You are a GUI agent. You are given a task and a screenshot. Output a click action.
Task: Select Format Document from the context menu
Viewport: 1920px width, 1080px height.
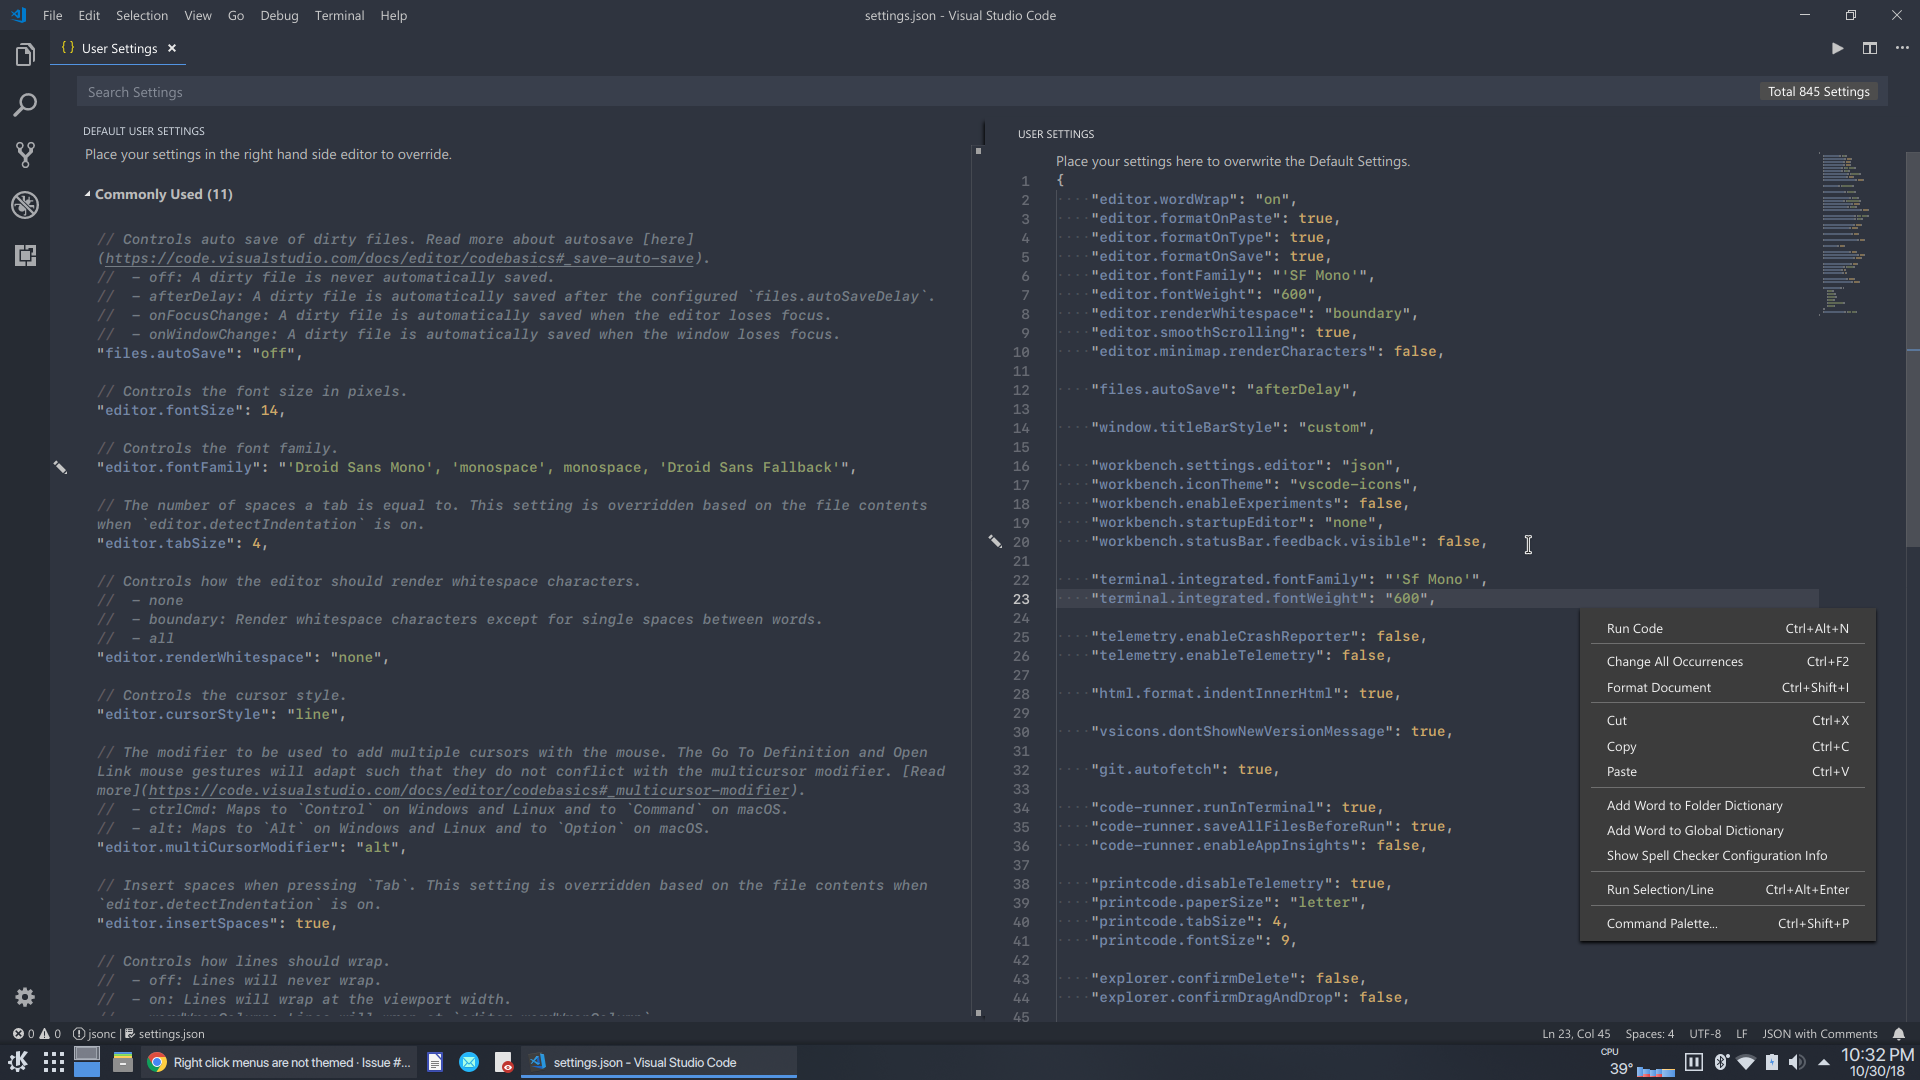pos(1659,687)
